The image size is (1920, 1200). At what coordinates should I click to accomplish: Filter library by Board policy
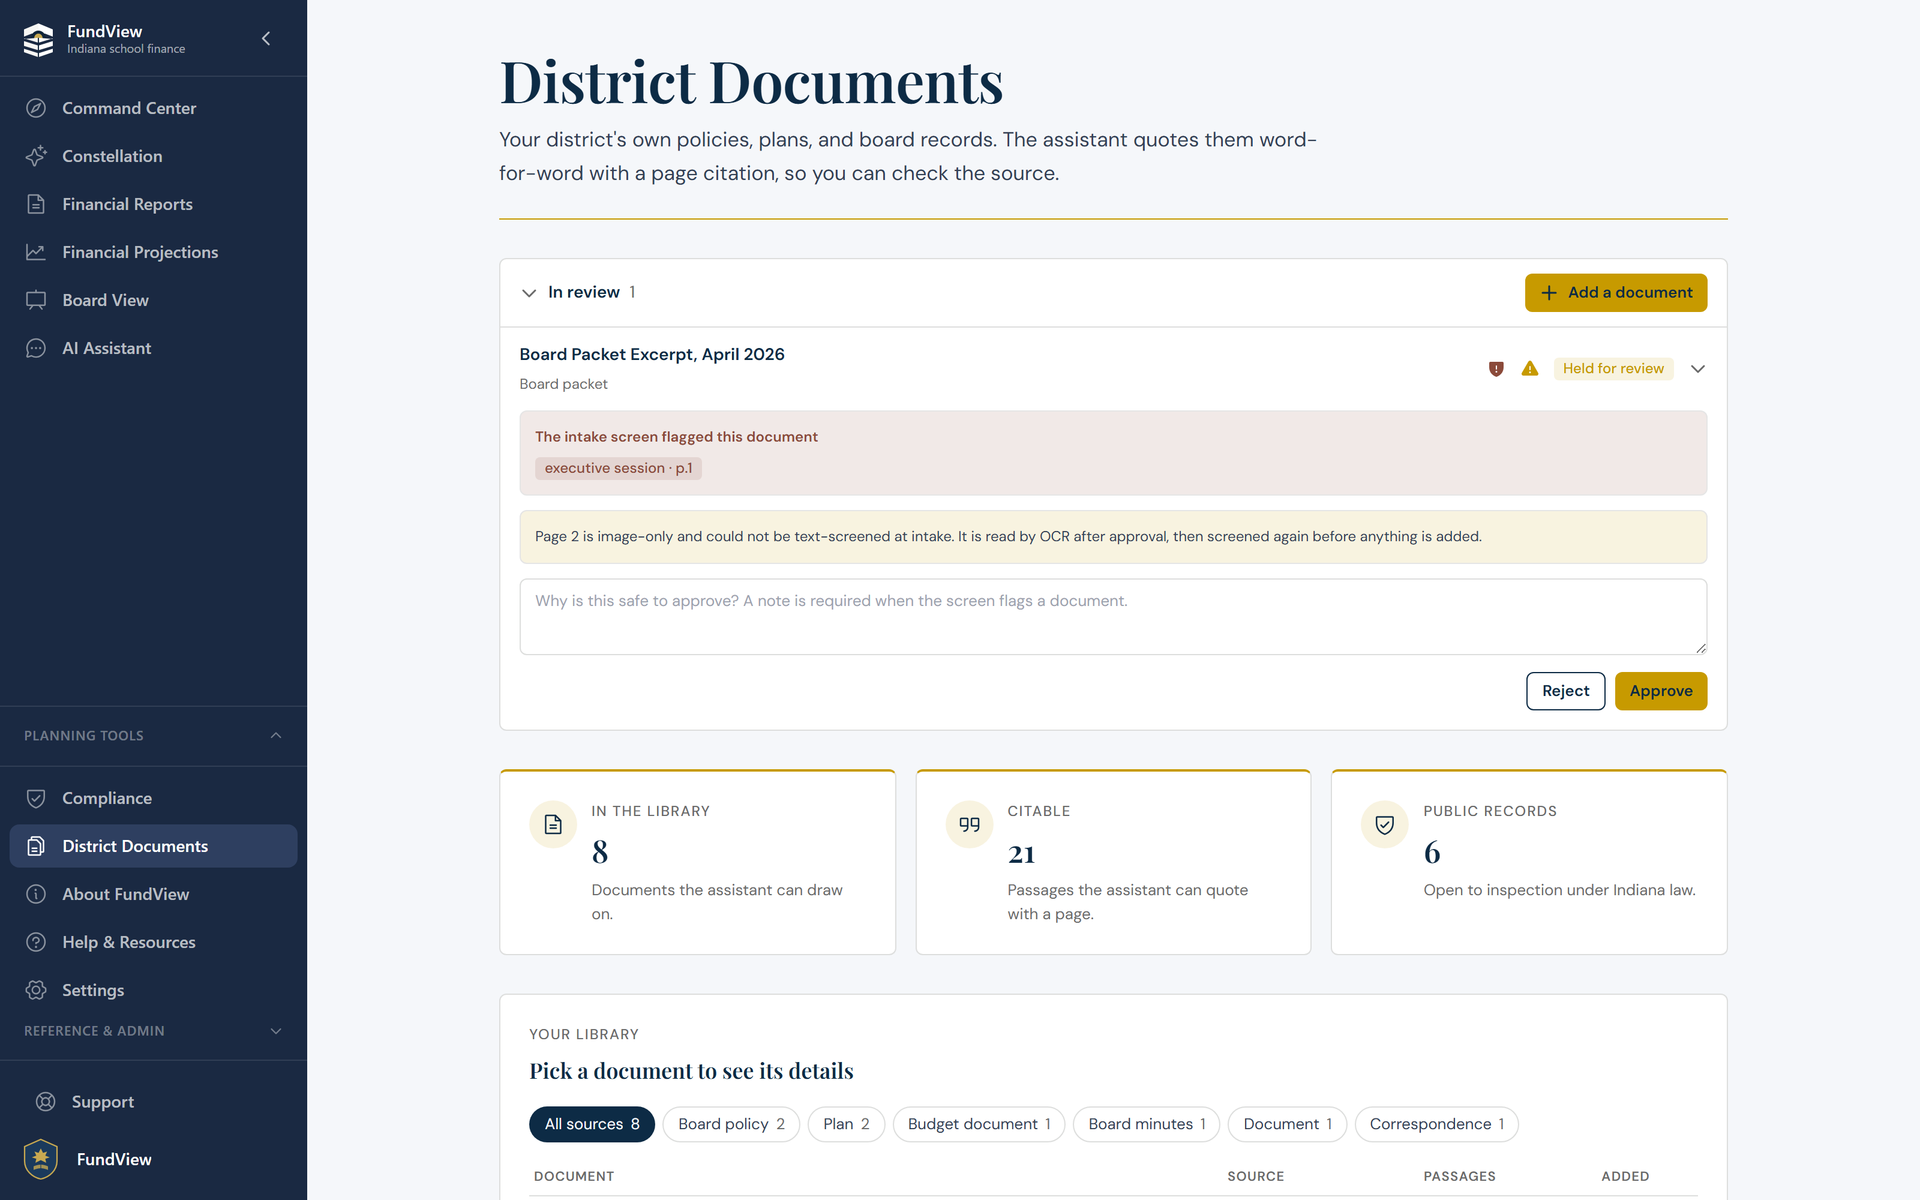point(731,1124)
